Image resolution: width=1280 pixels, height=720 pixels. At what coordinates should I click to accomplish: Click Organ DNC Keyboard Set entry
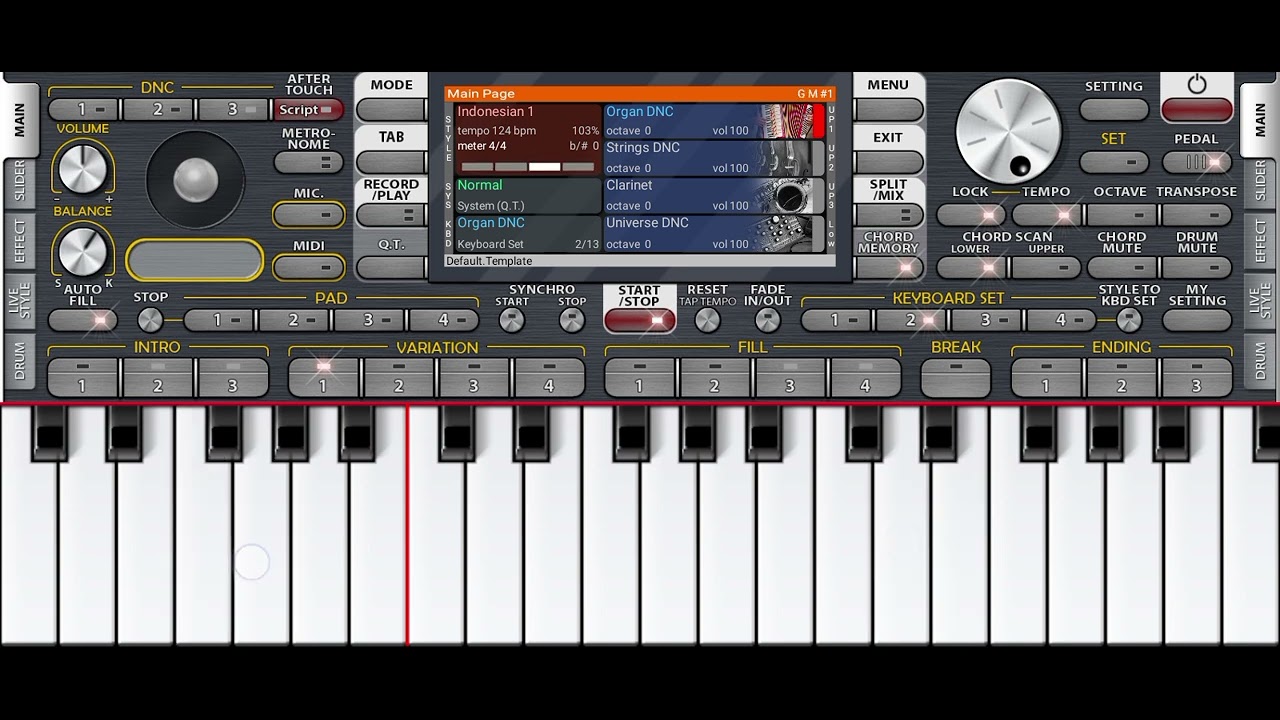point(528,234)
